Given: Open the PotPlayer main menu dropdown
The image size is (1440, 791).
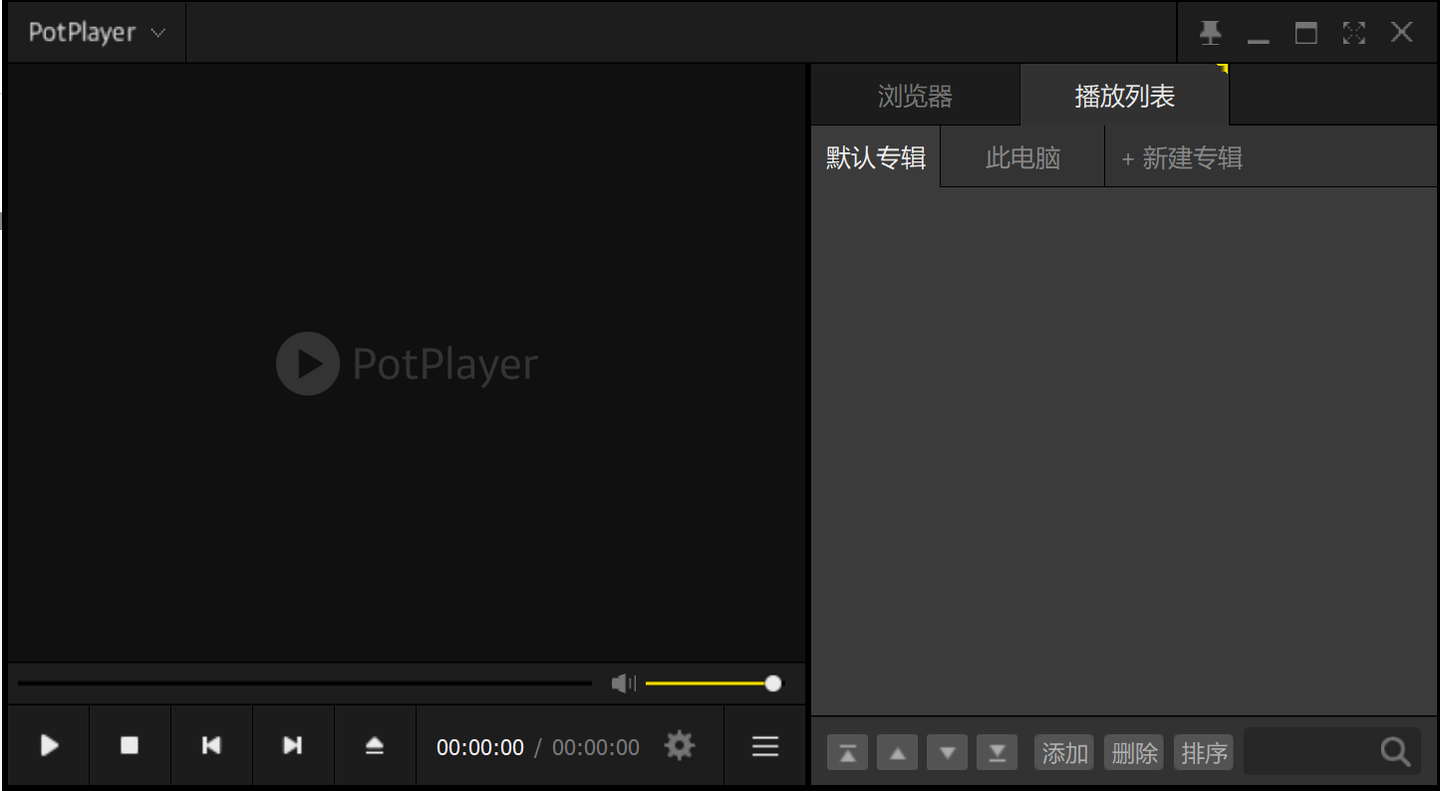Looking at the screenshot, I should click(95, 32).
